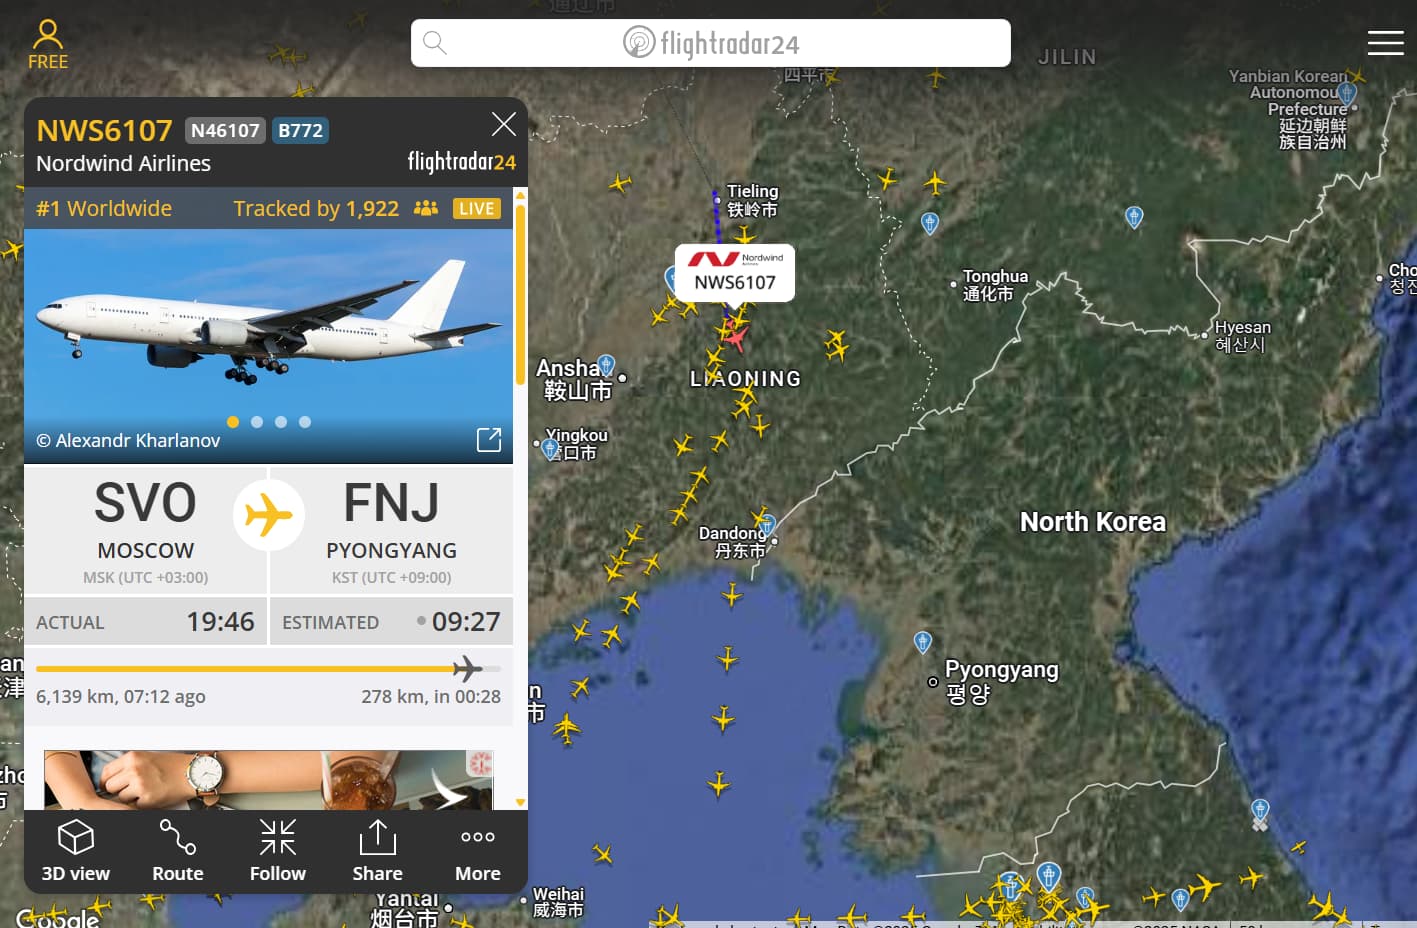Click the flight panel scrollbar down arrow
Screen dimensions: 1417x928
[x=520, y=802]
